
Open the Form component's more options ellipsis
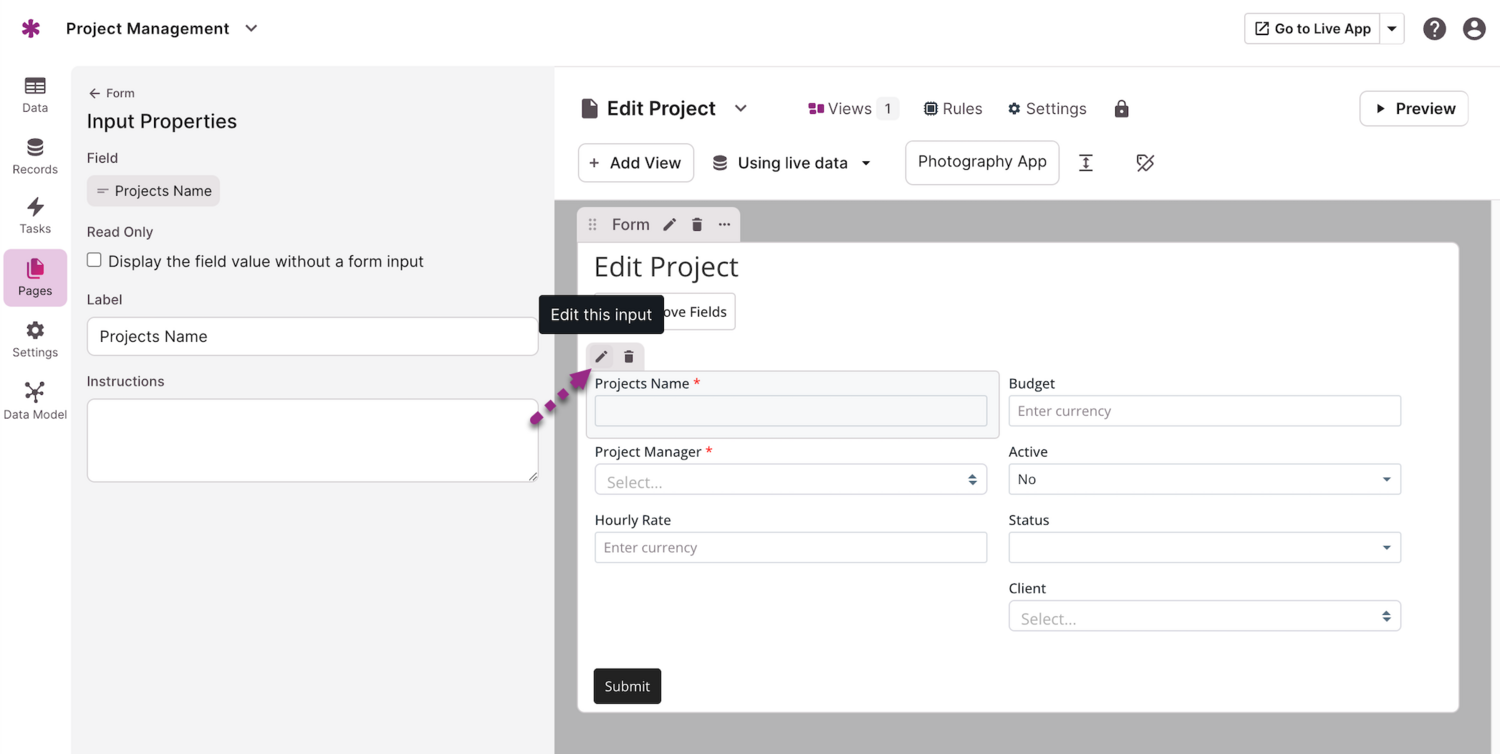pos(724,225)
